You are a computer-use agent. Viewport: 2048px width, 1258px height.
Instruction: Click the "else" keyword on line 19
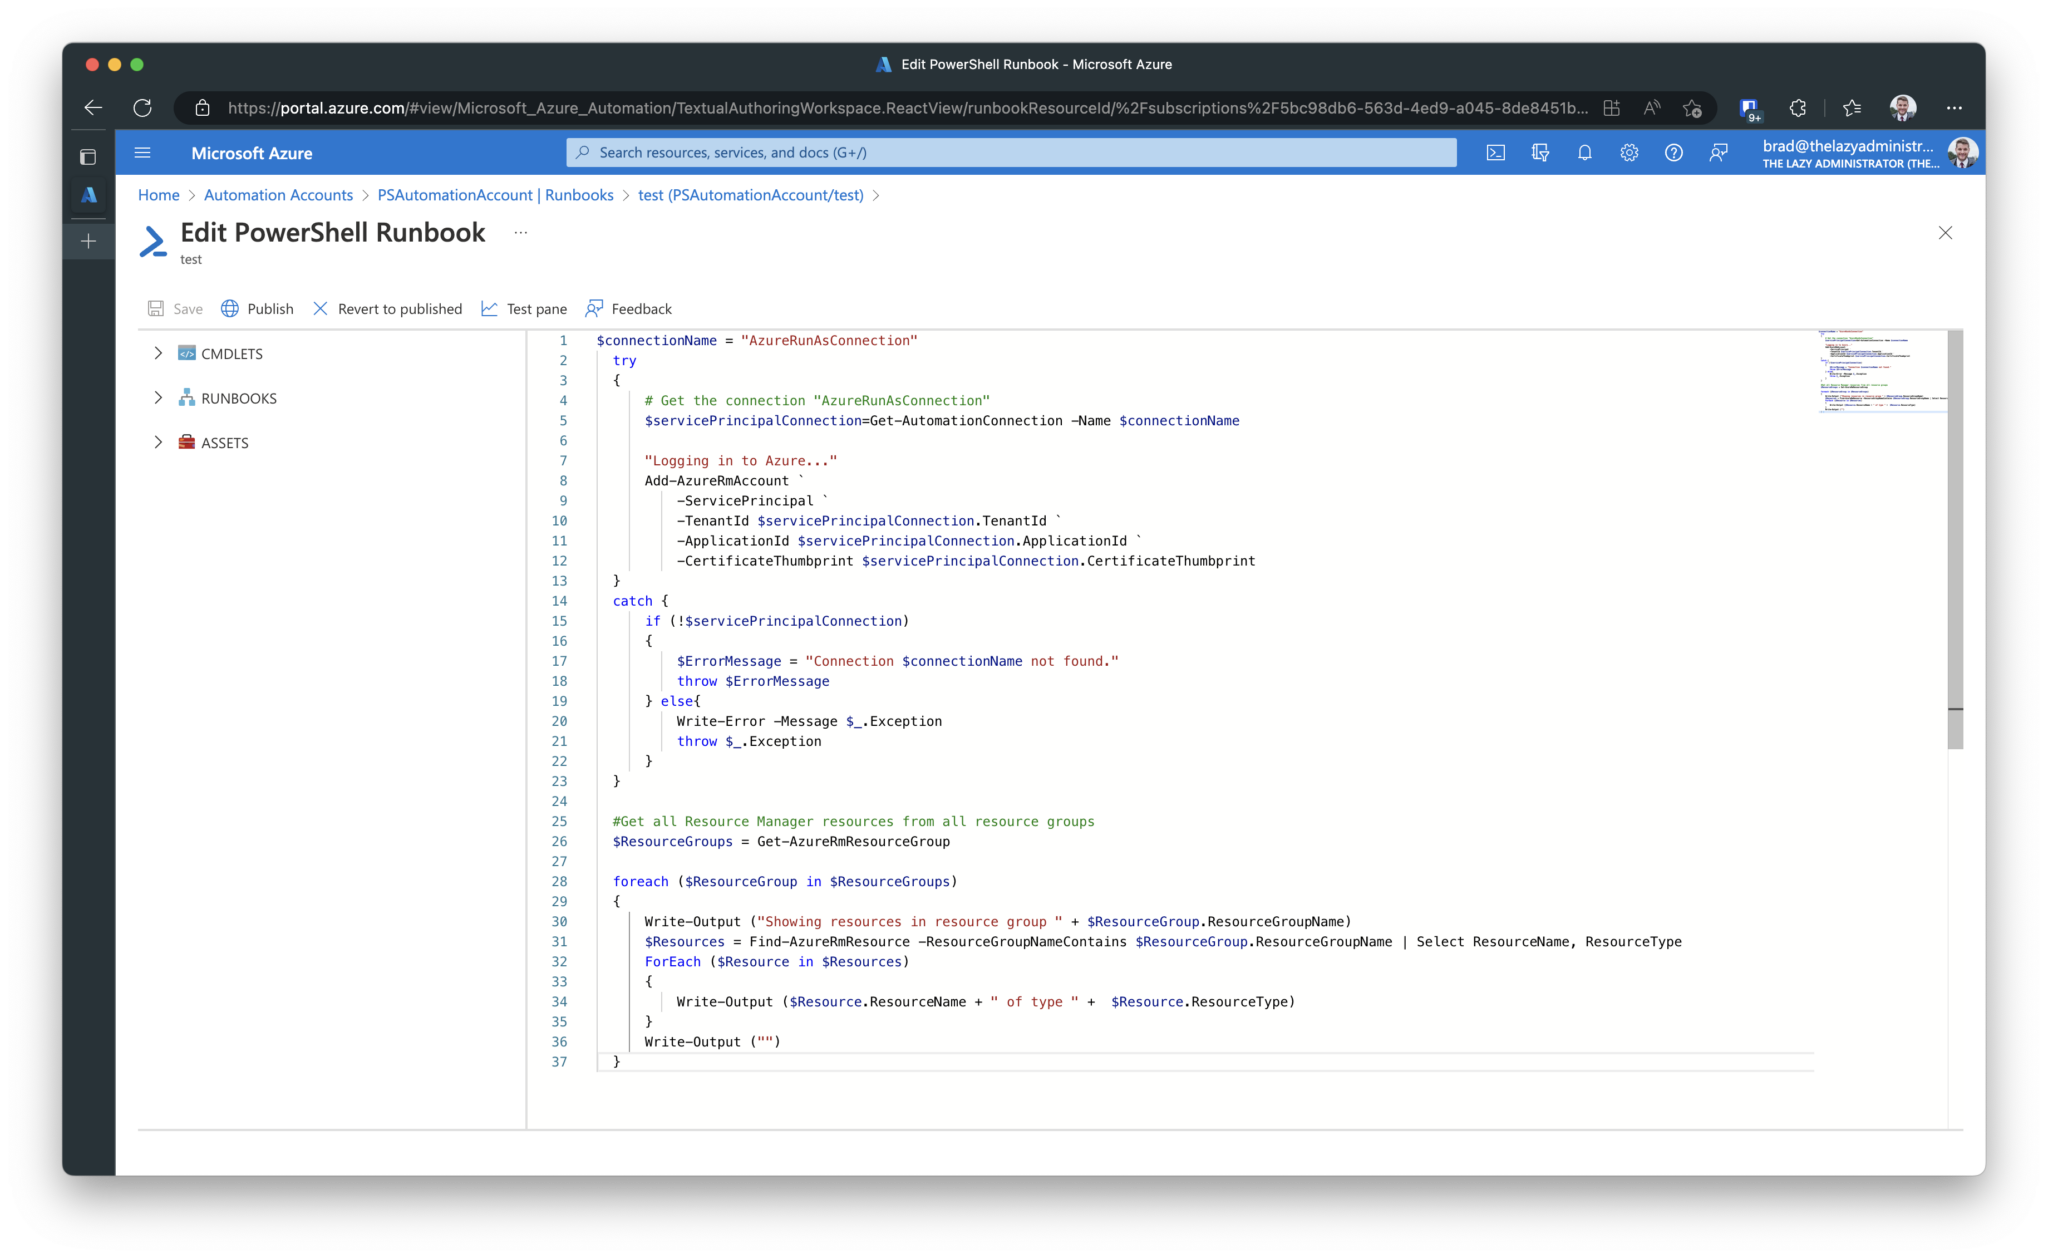[x=677, y=701]
